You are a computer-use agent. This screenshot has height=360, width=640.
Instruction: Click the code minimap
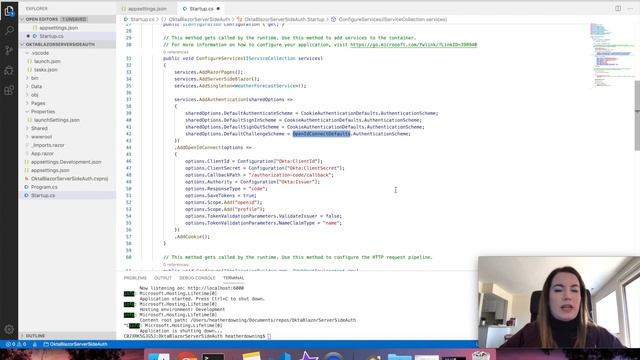[x=612, y=55]
